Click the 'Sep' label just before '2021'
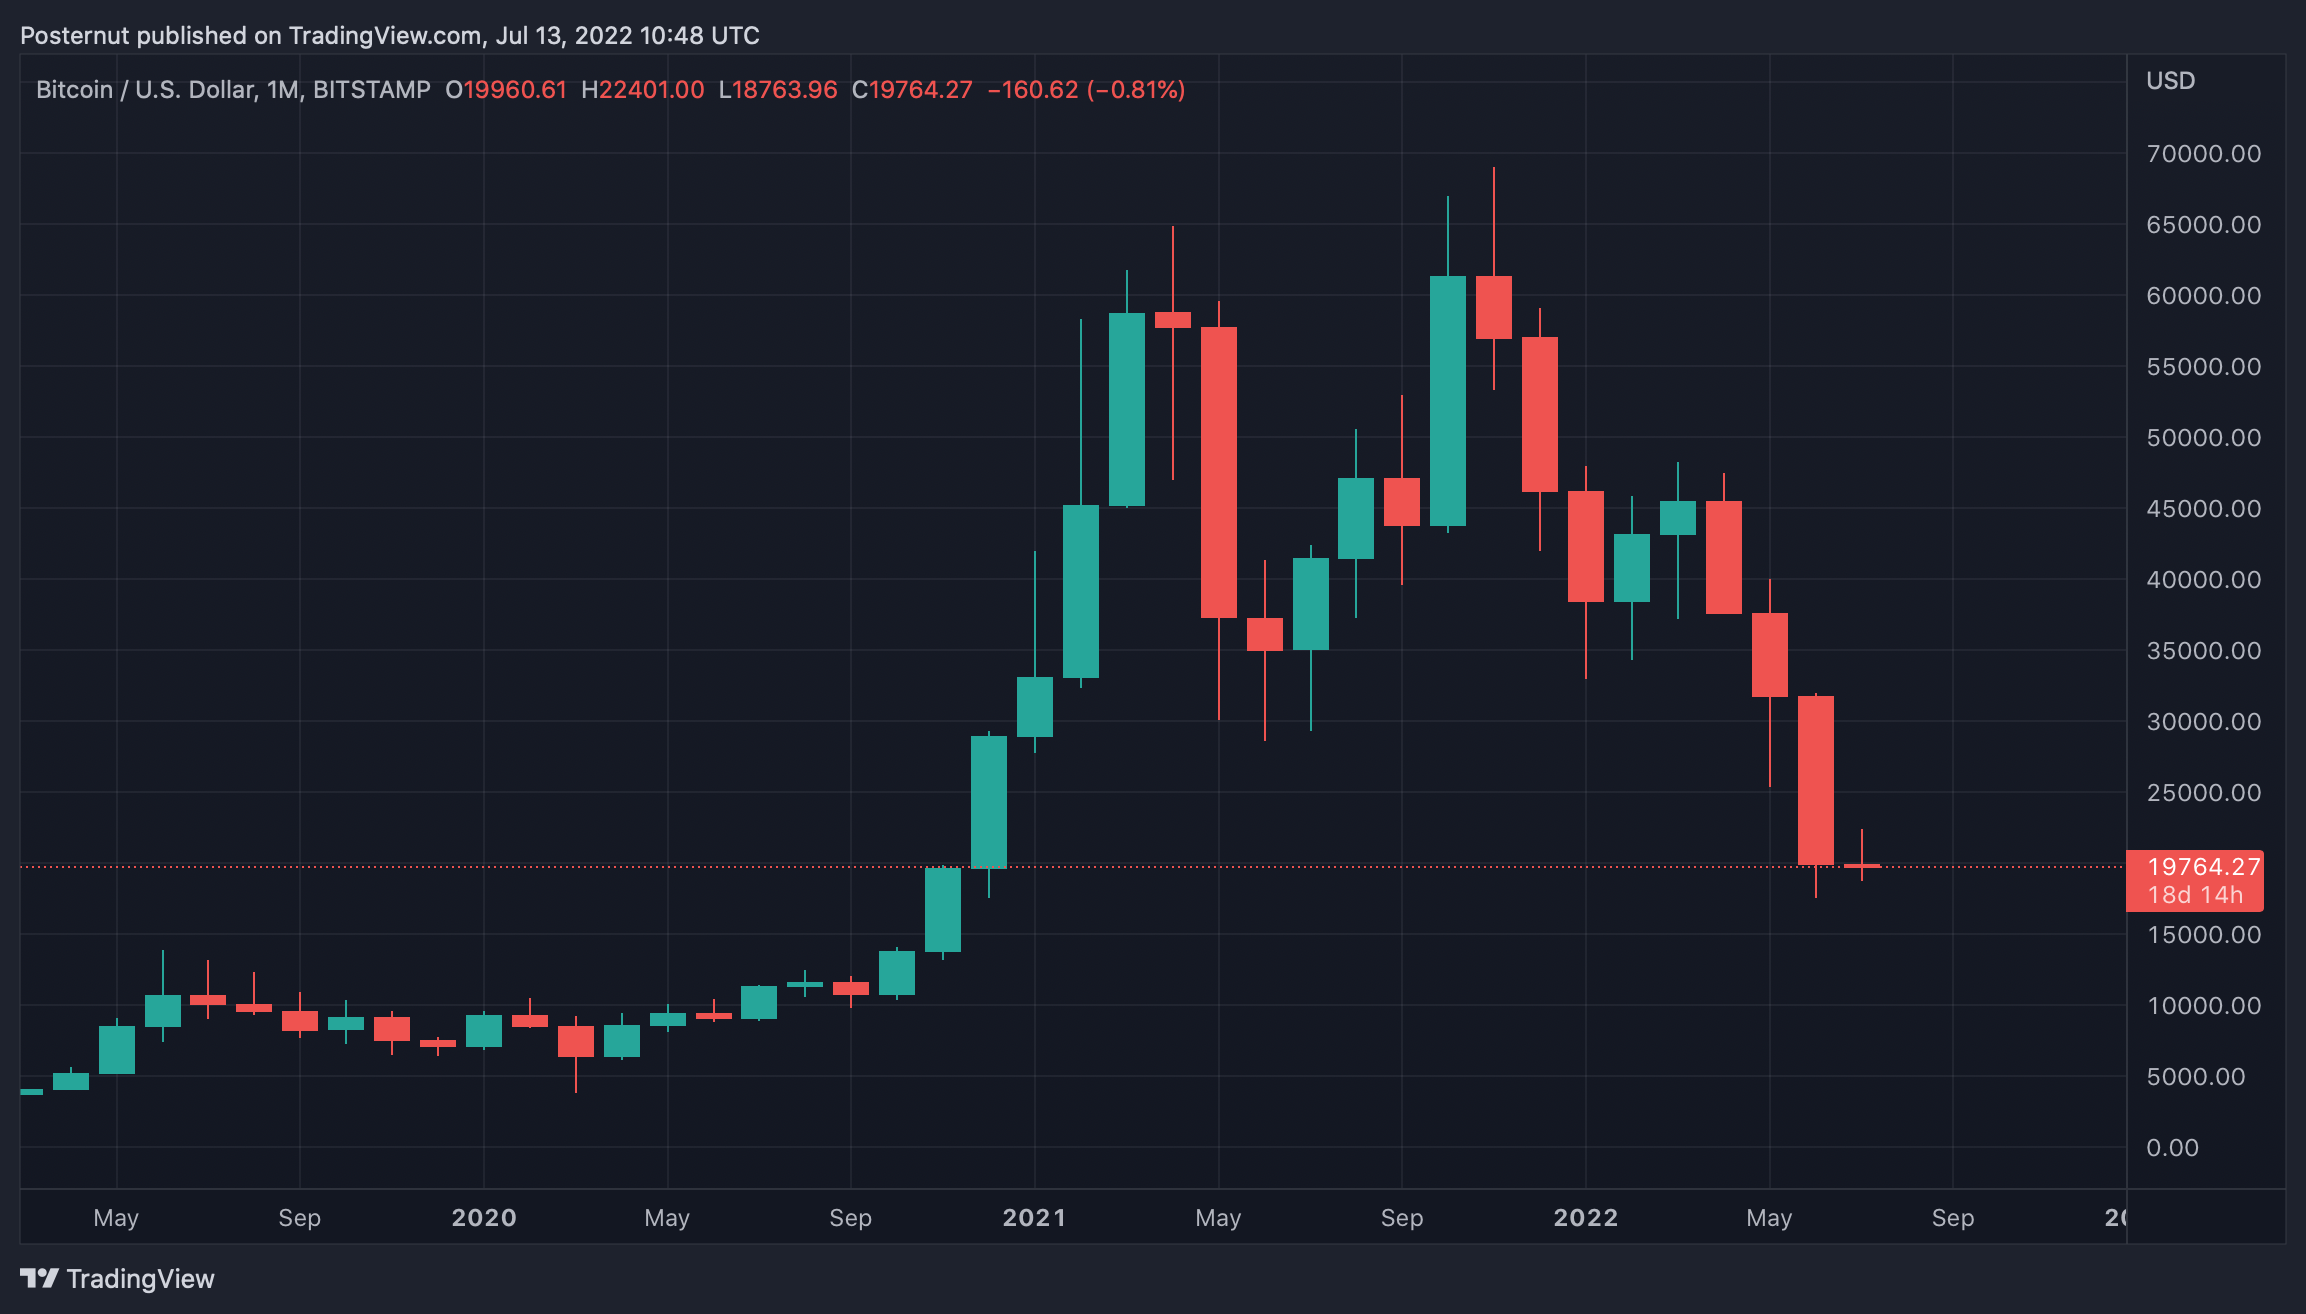The height and width of the screenshot is (1314, 2306). click(x=851, y=1218)
